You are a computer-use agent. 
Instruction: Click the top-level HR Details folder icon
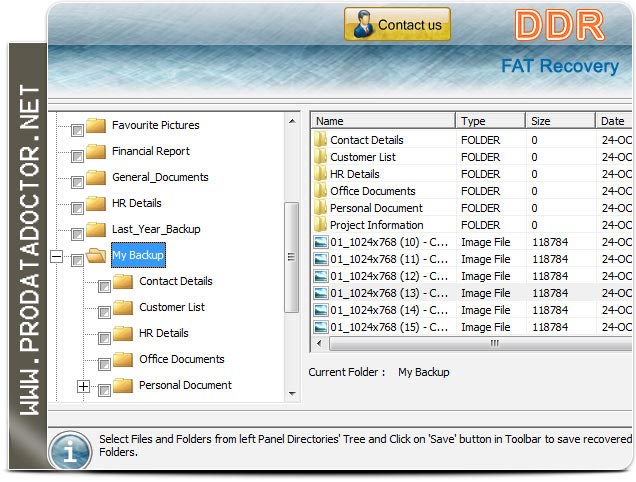(96, 204)
